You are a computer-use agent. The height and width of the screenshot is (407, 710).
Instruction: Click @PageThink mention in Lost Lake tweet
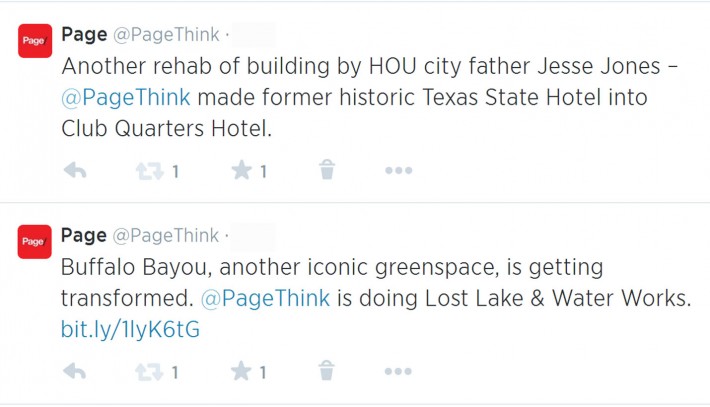pos(265,299)
